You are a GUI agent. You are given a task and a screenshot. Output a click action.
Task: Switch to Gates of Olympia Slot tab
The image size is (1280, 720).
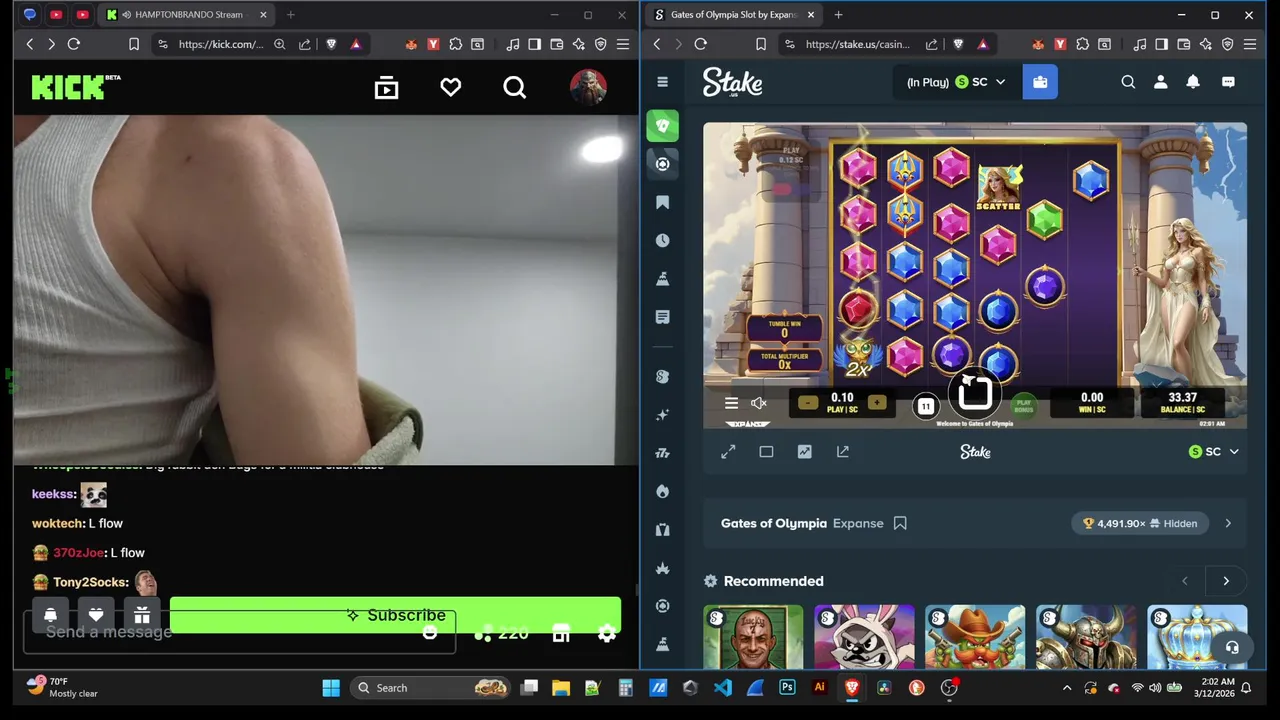(733, 15)
